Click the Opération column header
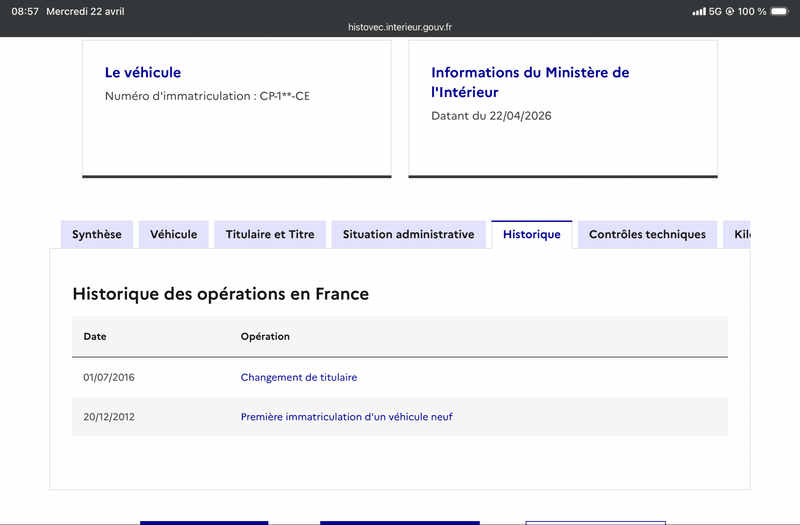 click(265, 336)
